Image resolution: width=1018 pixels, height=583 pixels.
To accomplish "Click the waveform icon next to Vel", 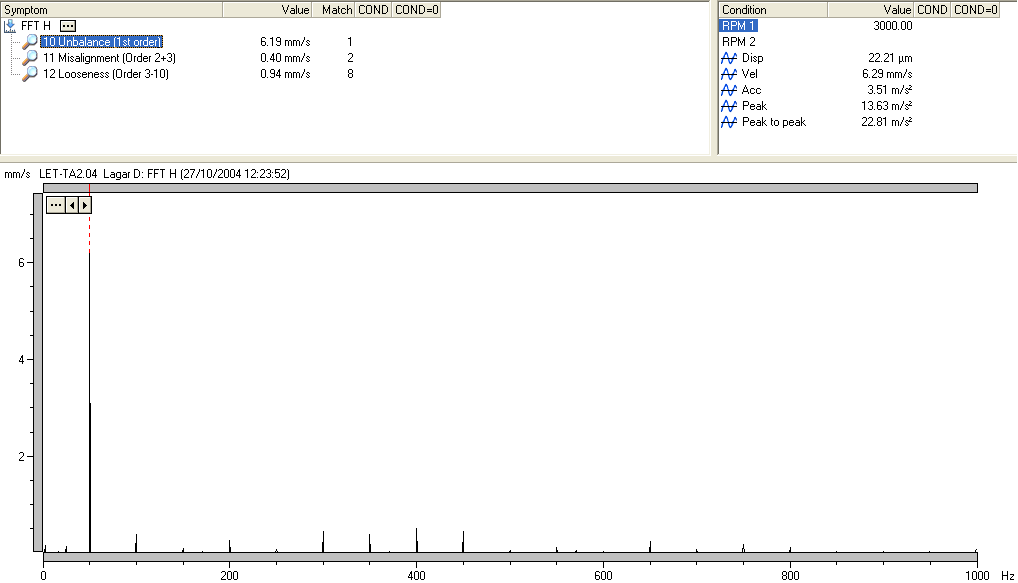I will tap(729, 74).
